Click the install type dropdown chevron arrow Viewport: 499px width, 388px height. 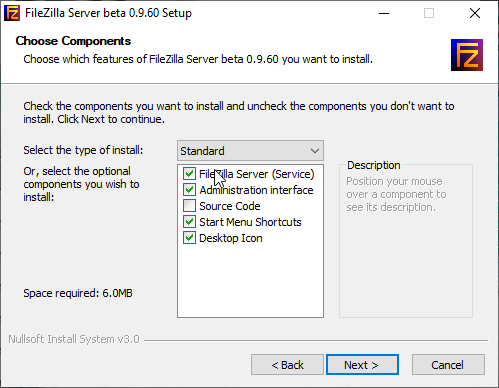click(x=315, y=151)
